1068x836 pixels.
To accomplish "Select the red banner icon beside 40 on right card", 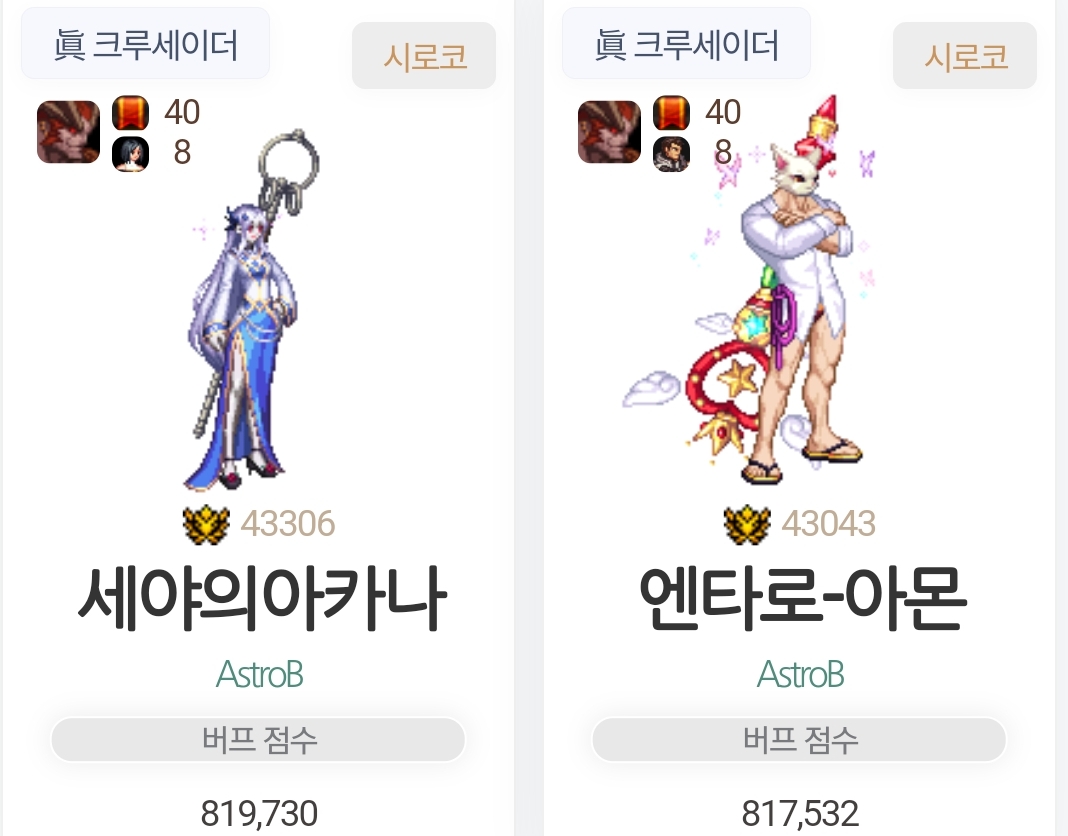I will 671,112.
